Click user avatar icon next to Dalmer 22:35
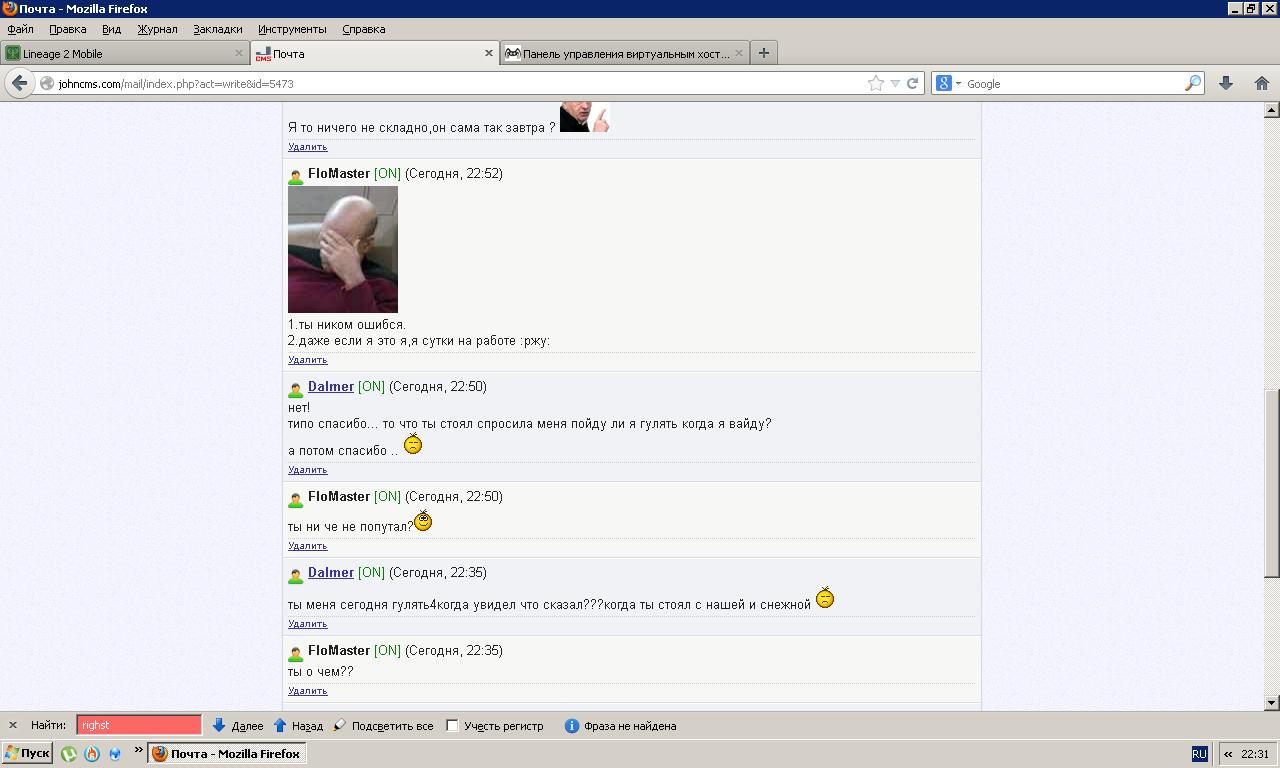The width and height of the screenshot is (1280, 768). click(x=296, y=575)
